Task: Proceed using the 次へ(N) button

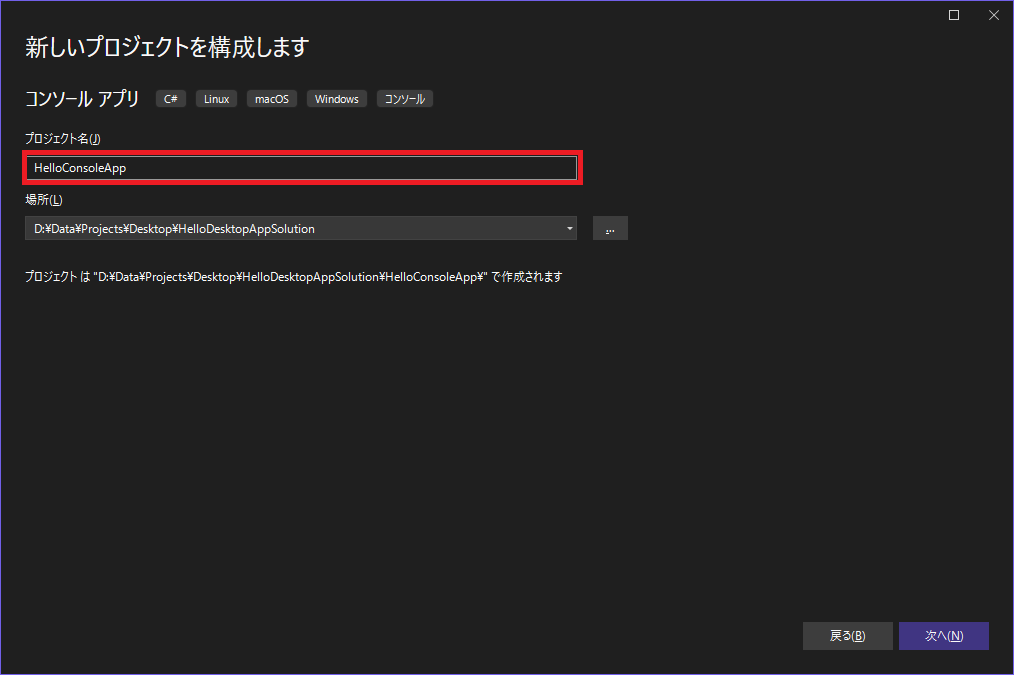Action: [x=943, y=636]
